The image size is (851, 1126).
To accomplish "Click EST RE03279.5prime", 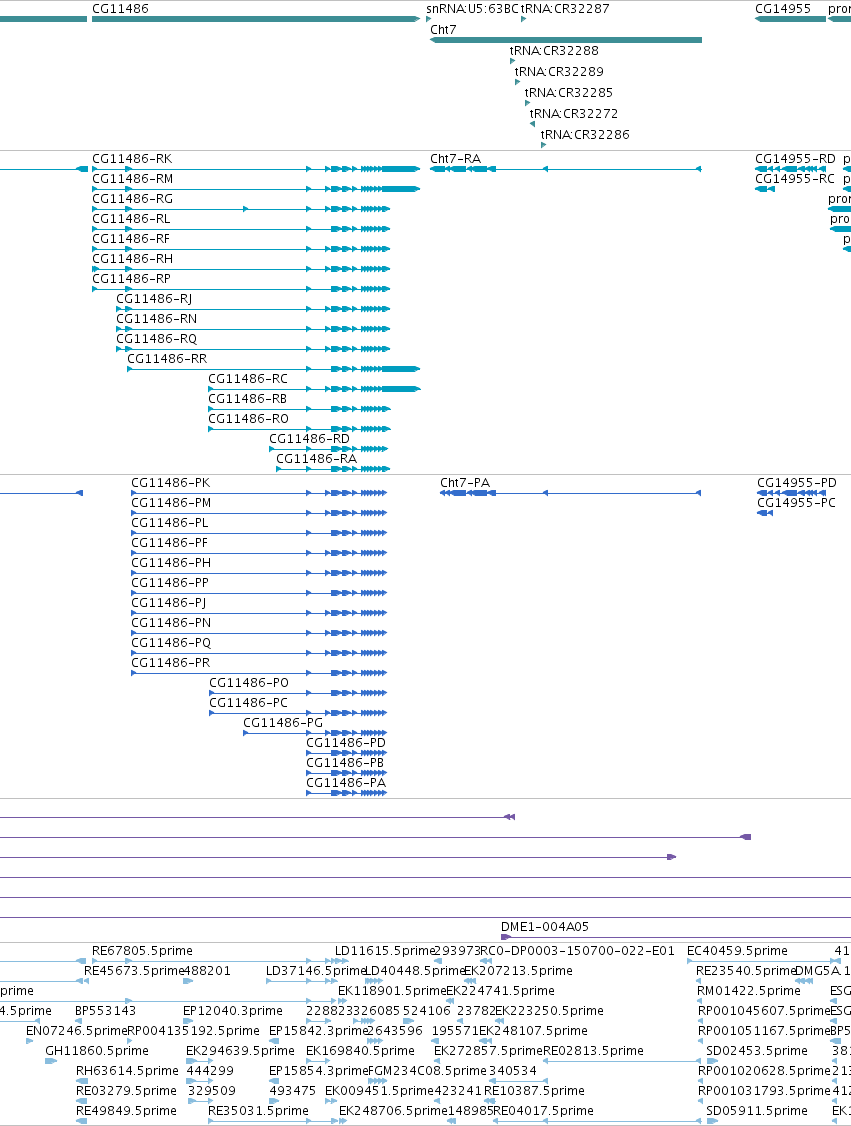I will (x=126, y=1091).
